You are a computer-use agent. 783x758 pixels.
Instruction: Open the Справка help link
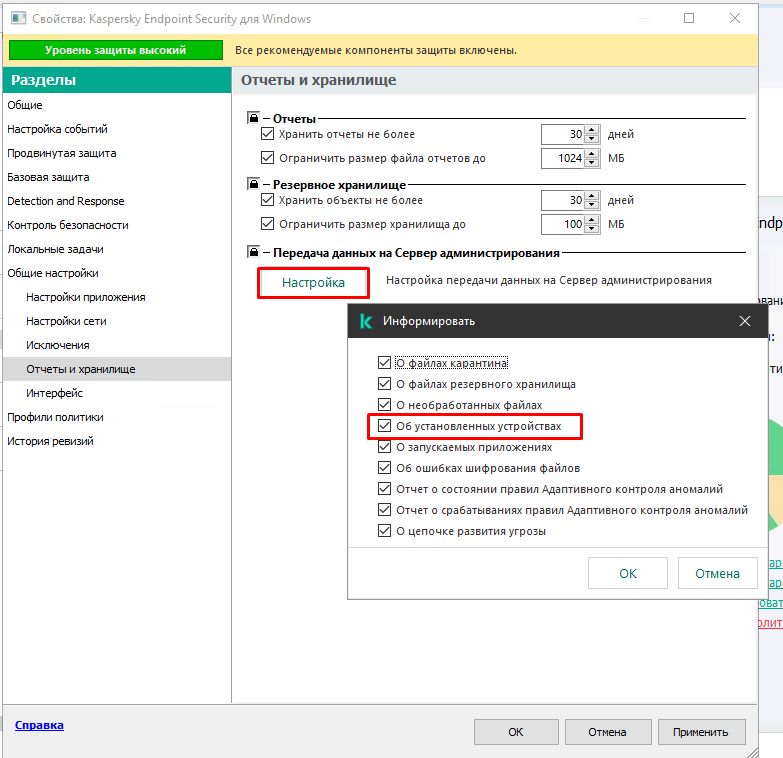[39, 725]
